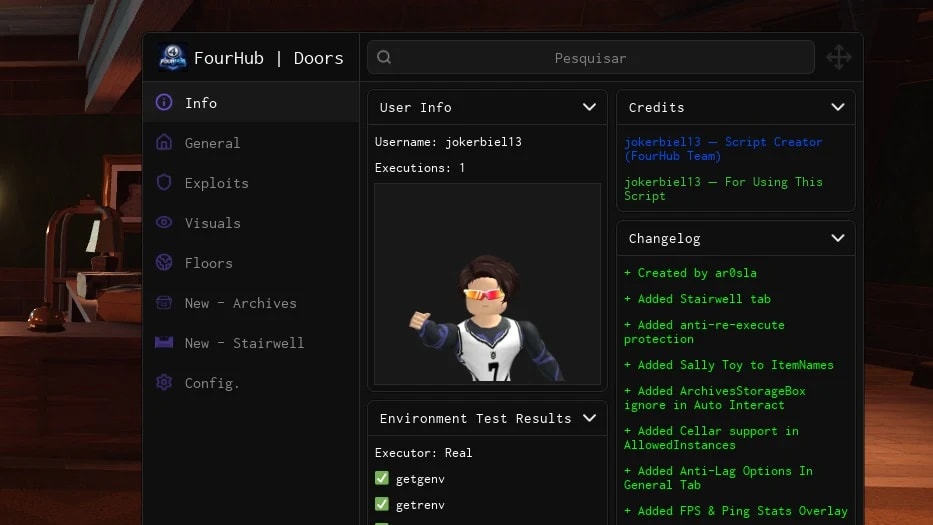This screenshot has width=933, height=525.
Task: Click the Changelog header label
Action: click(664, 238)
